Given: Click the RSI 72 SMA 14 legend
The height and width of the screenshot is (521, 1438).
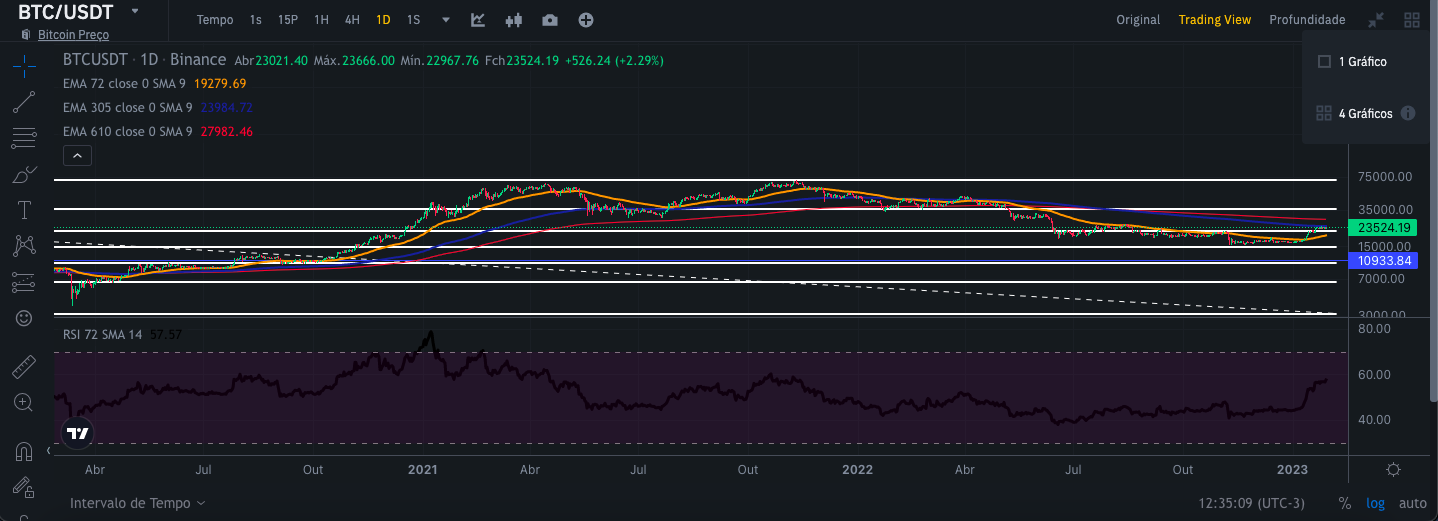Looking at the screenshot, I should pyautogui.click(x=102, y=334).
